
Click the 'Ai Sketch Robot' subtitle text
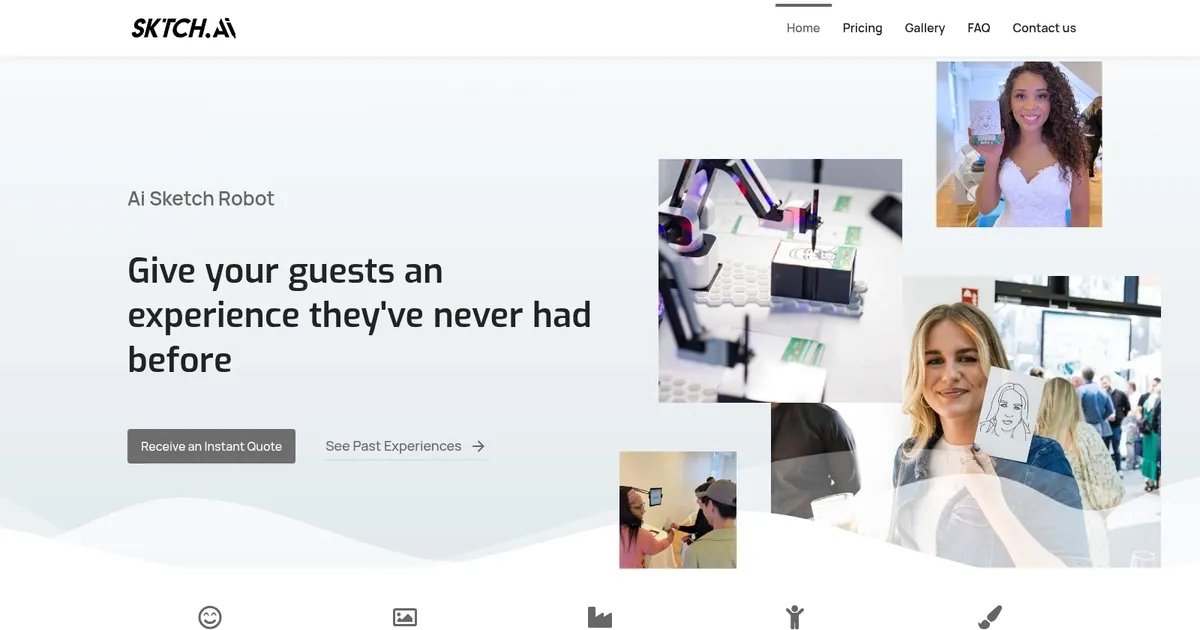coord(201,198)
